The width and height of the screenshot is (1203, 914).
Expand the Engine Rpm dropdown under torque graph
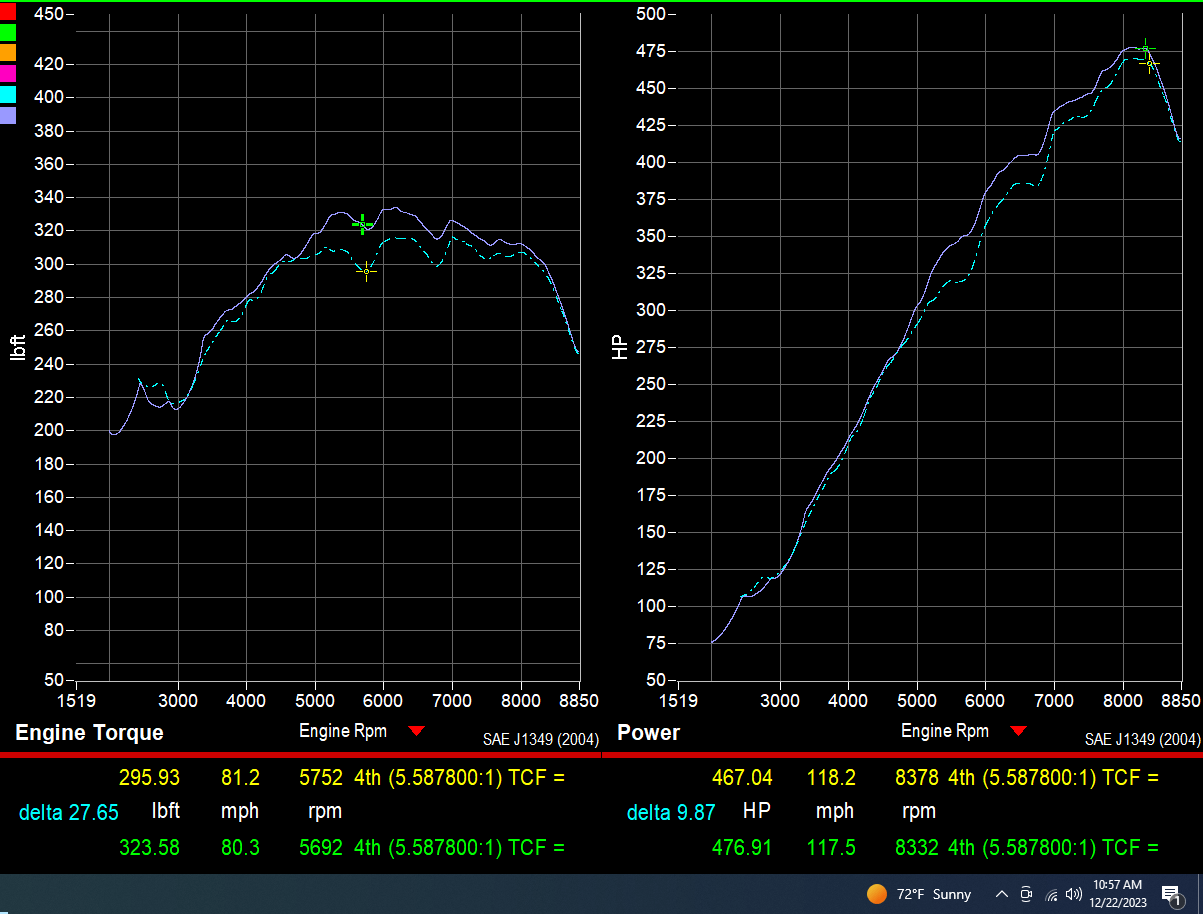(x=417, y=731)
